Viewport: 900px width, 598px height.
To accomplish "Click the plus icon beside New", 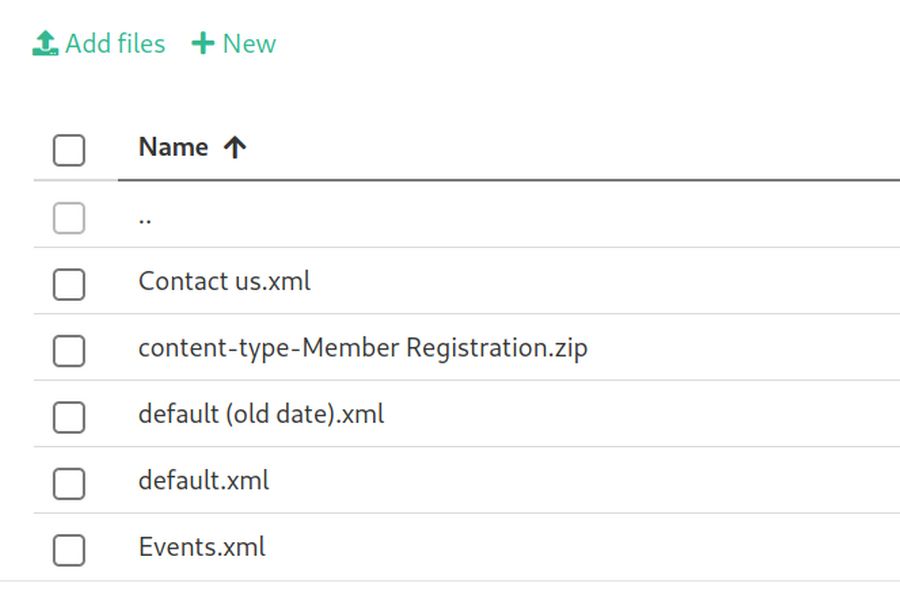I will pos(203,44).
